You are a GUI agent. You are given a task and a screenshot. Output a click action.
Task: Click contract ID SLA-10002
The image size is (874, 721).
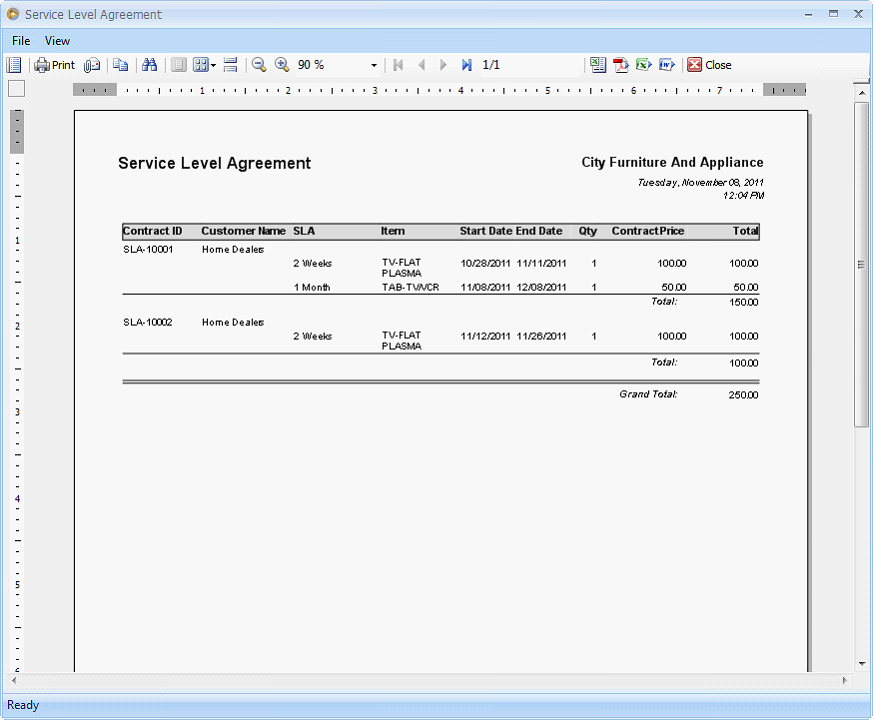(x=148, y=323)
